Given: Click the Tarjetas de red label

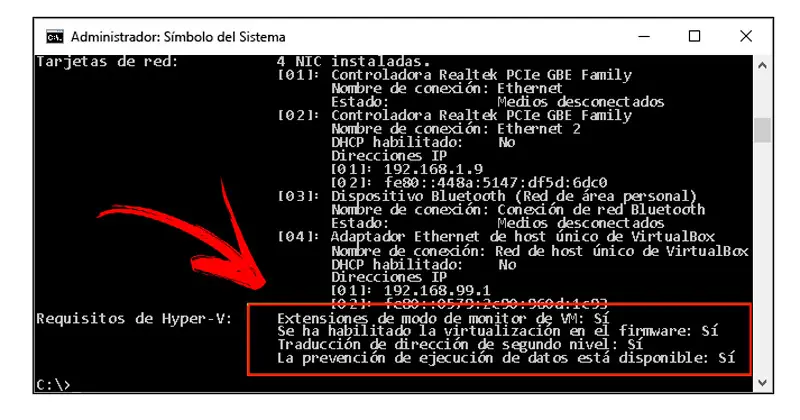Looking at the screenshot, I should click(x=107, y=62).
